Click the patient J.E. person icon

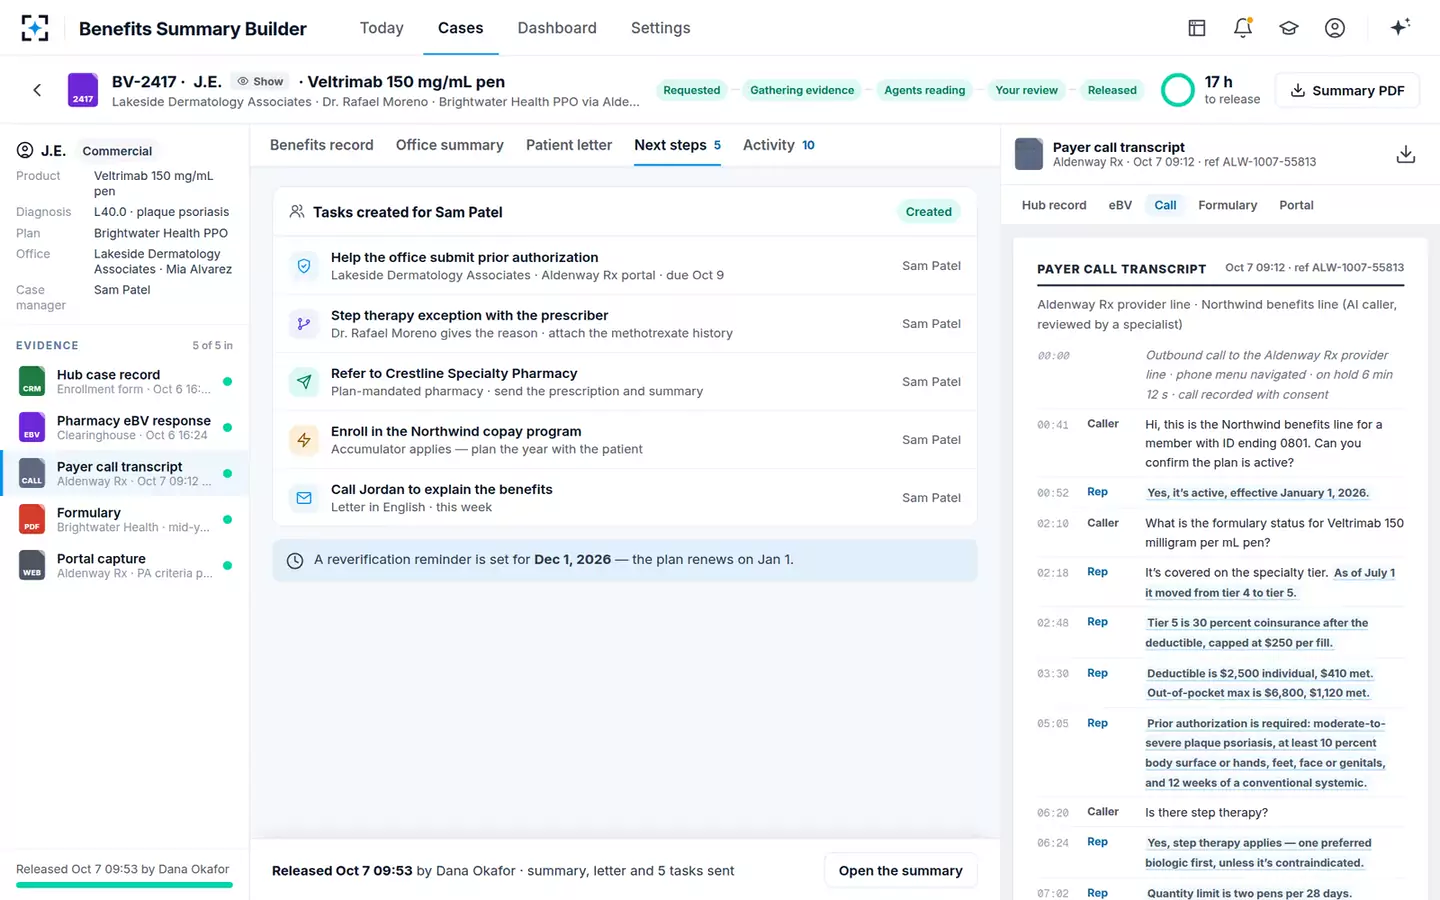(25, 150)
